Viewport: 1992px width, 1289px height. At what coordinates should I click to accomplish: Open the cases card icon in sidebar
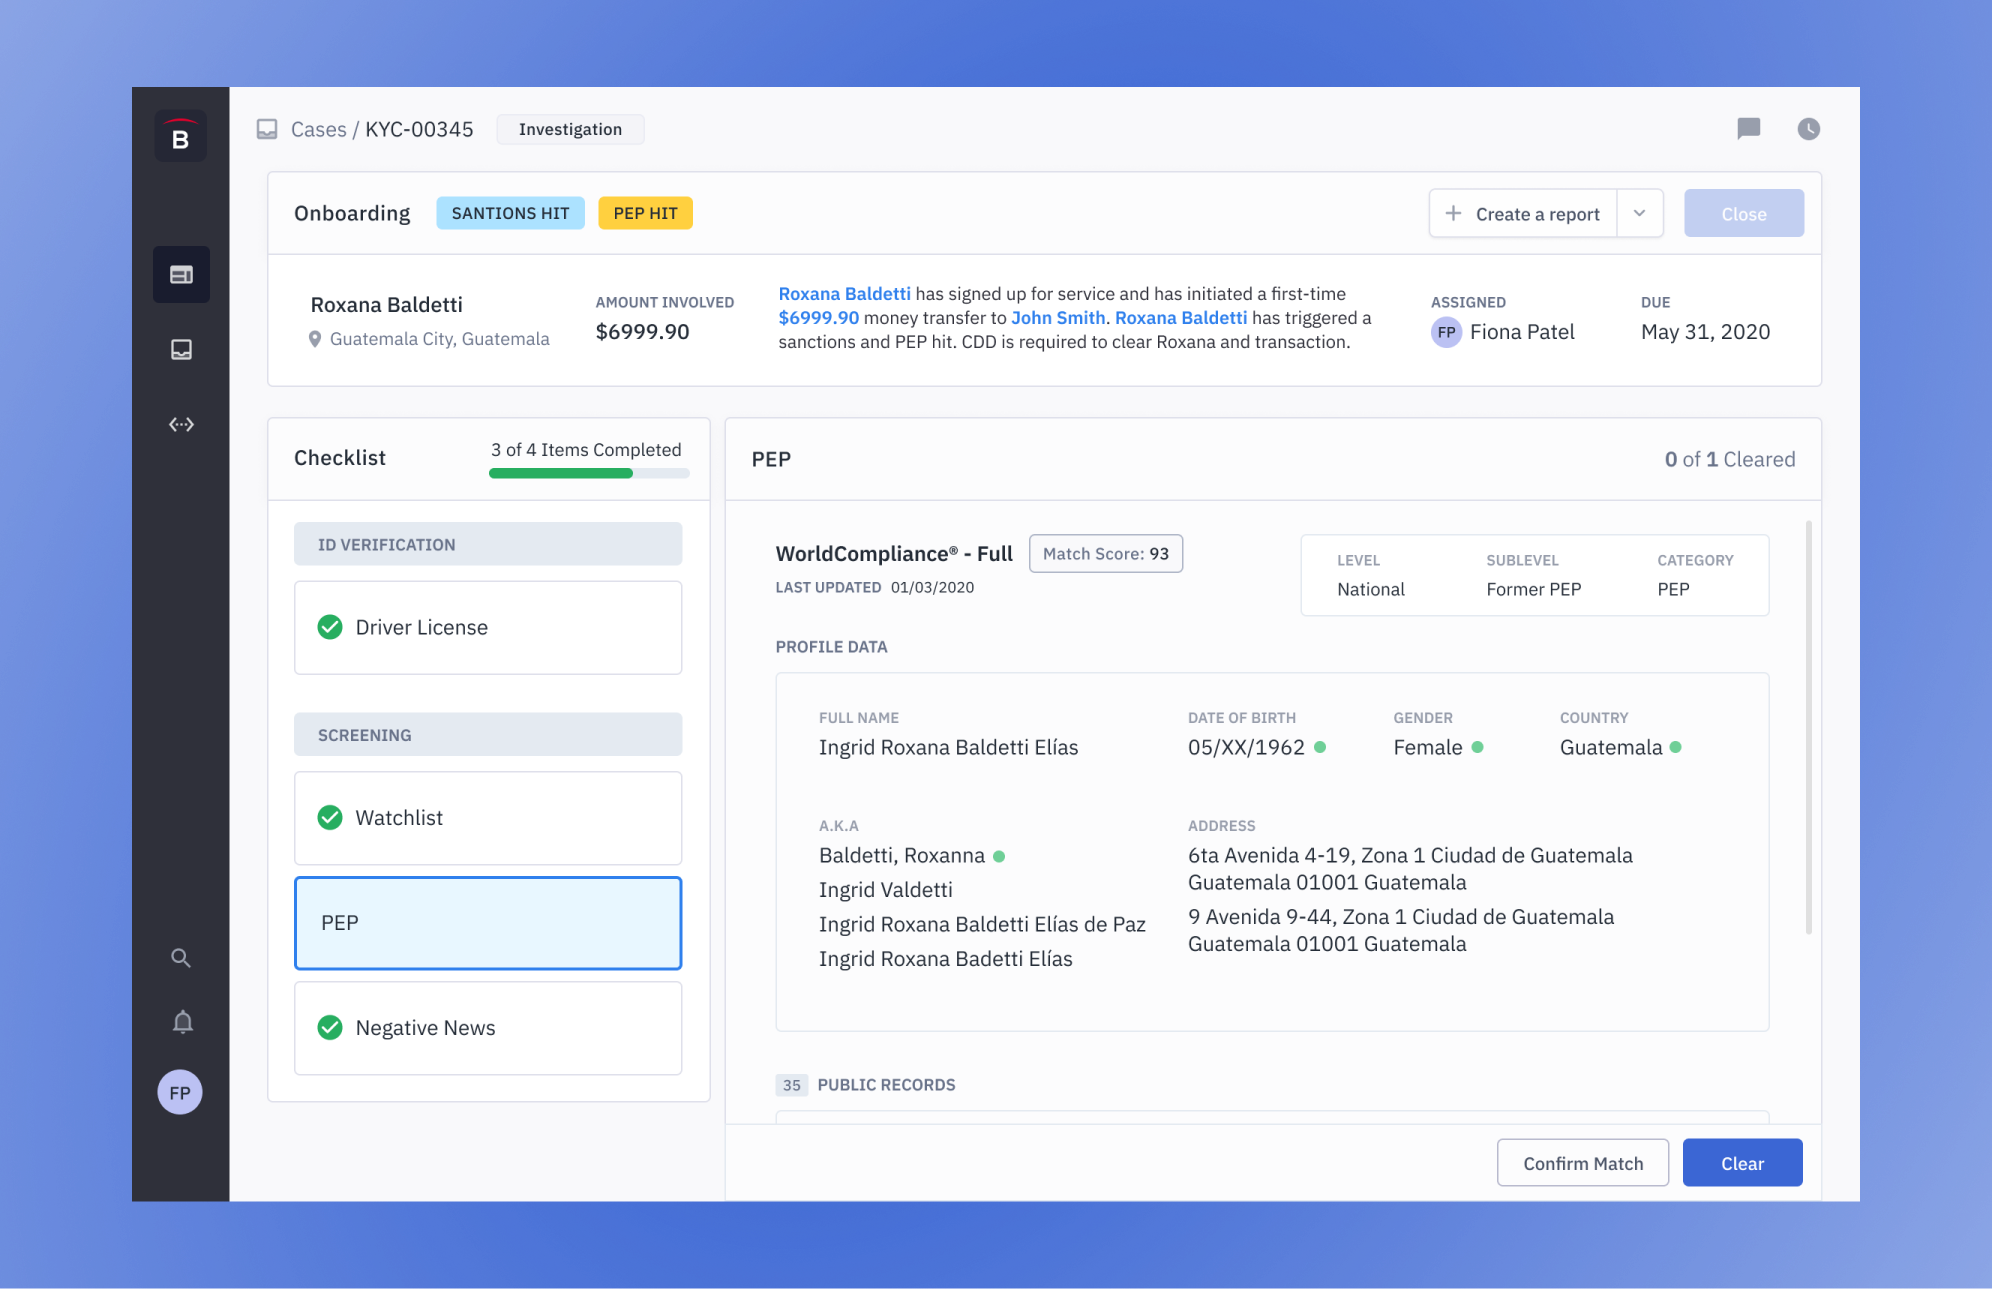(x=181, y=275)
